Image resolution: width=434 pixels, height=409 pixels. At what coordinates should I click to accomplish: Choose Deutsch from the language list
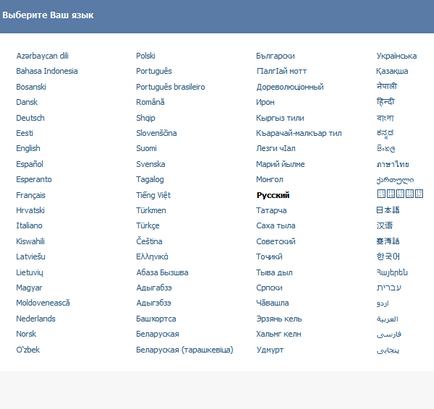click(x=30, y=118)
